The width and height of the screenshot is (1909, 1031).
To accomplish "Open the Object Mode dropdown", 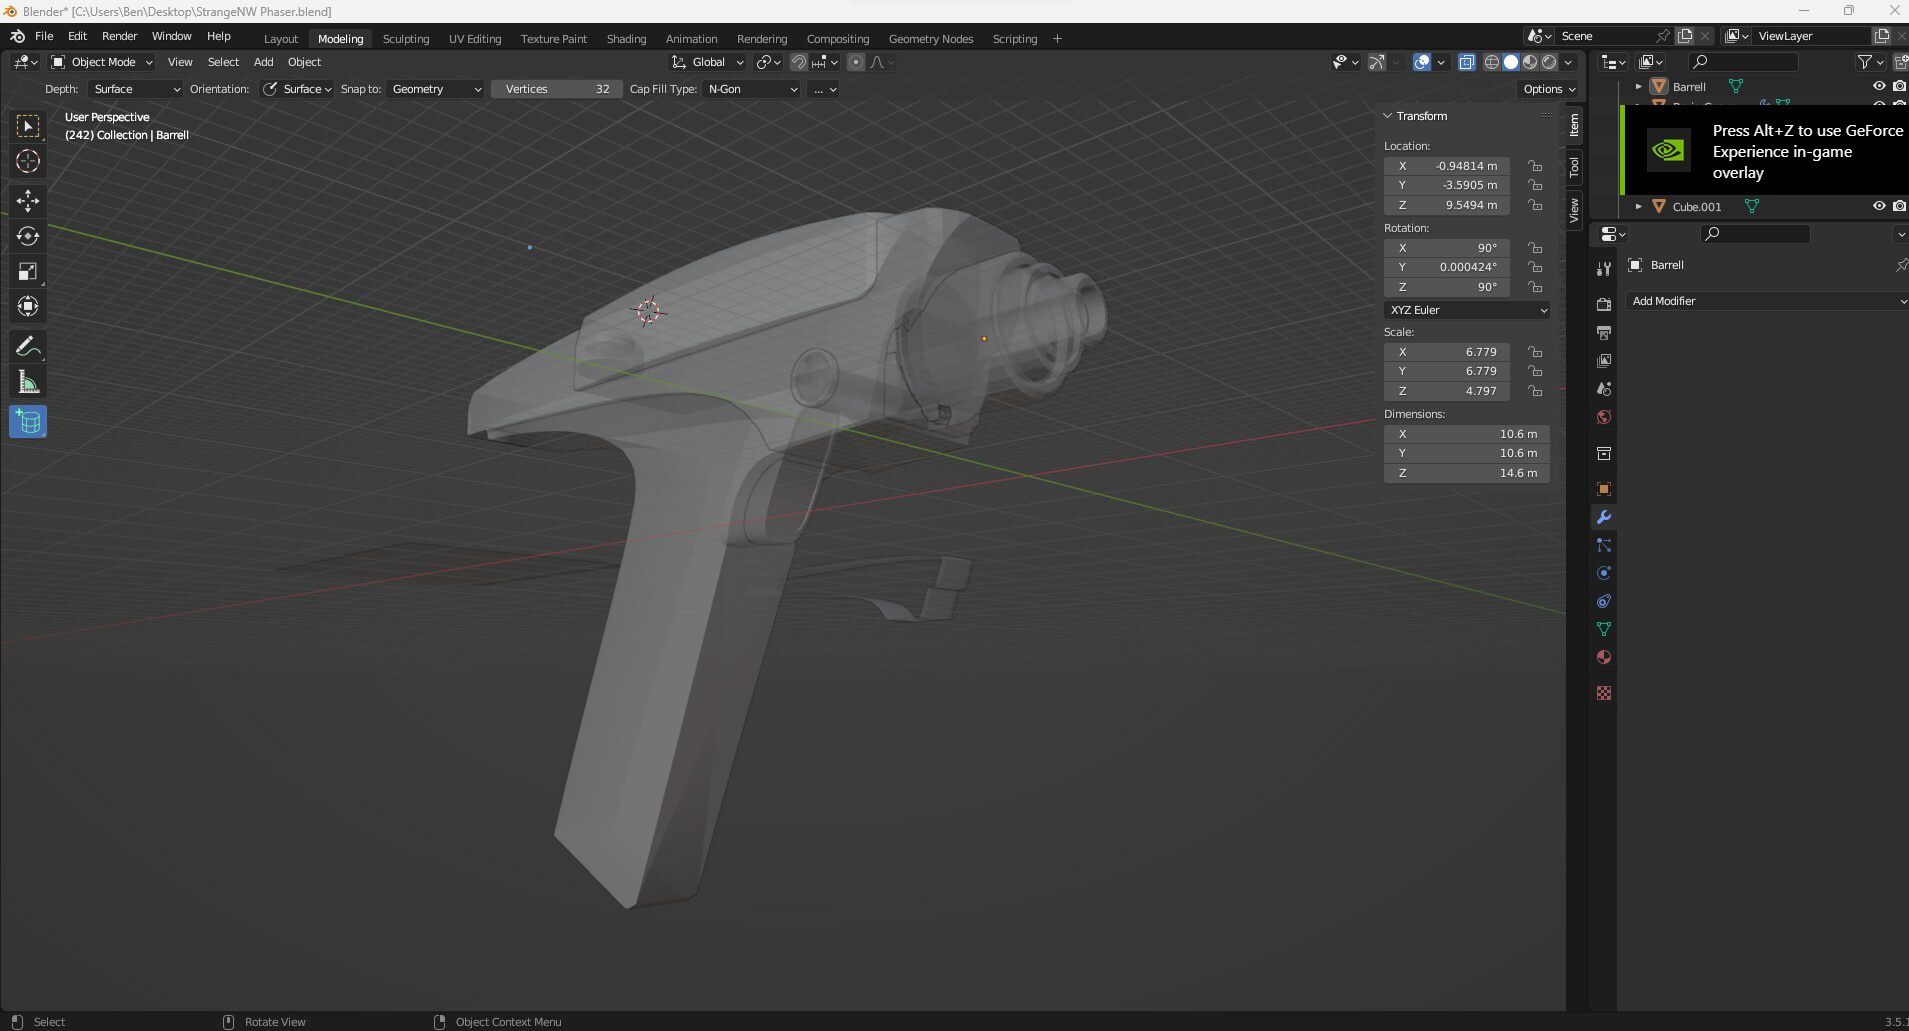I will [x=102, y=62].
